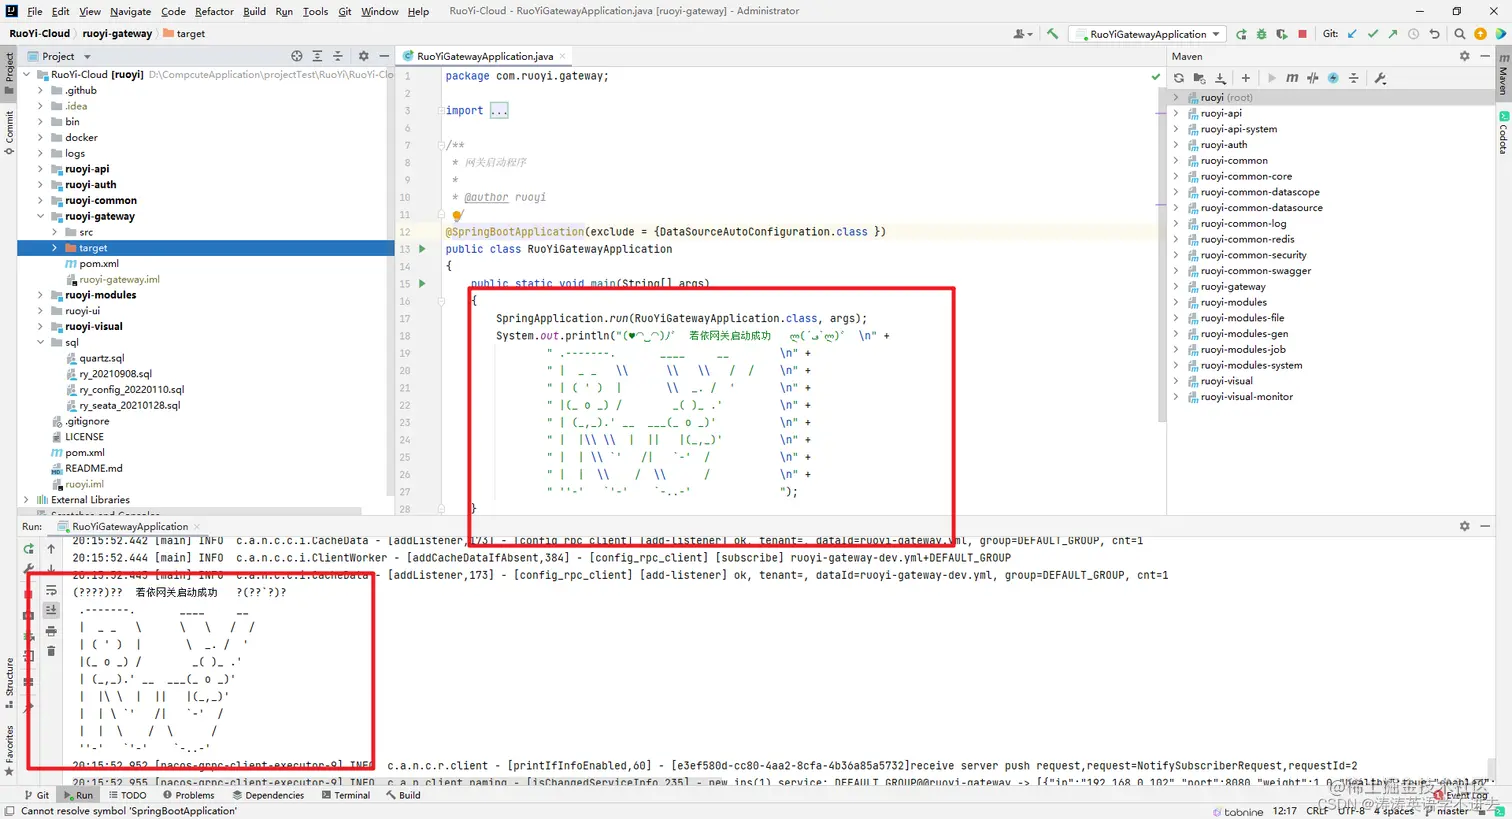Image resolution: width=1512 pixels, height=819 pixels.
Task: Expand all in the Project panel
Action: [317, 56]
